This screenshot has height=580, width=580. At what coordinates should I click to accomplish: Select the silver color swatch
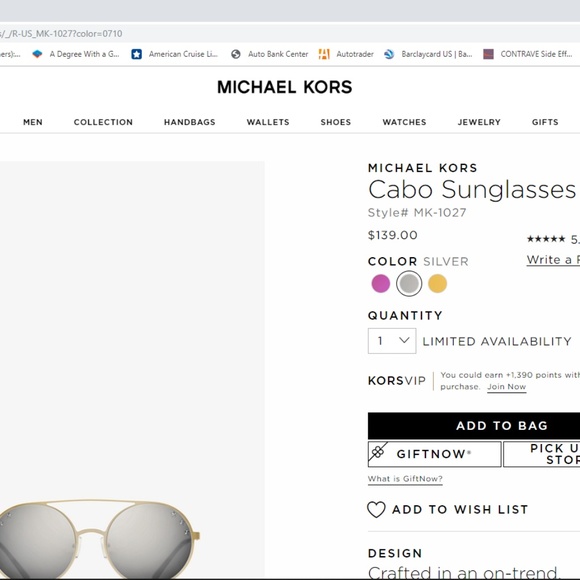point(409,284)
